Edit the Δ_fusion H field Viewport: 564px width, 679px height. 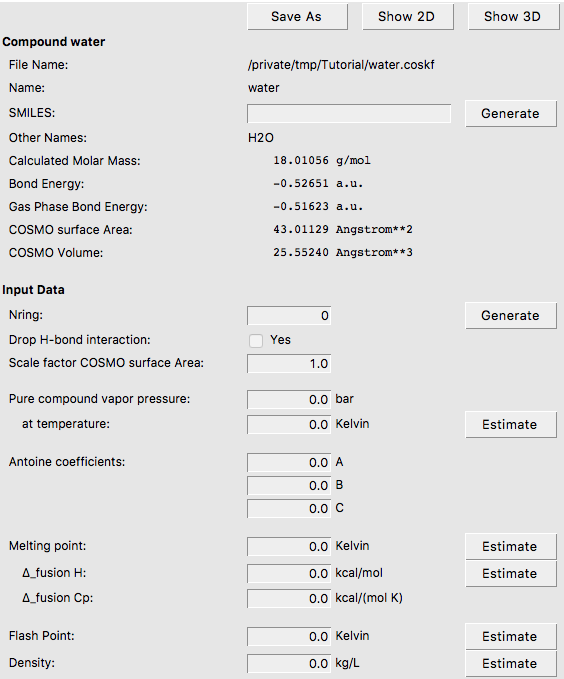click(x=289, y=574)
